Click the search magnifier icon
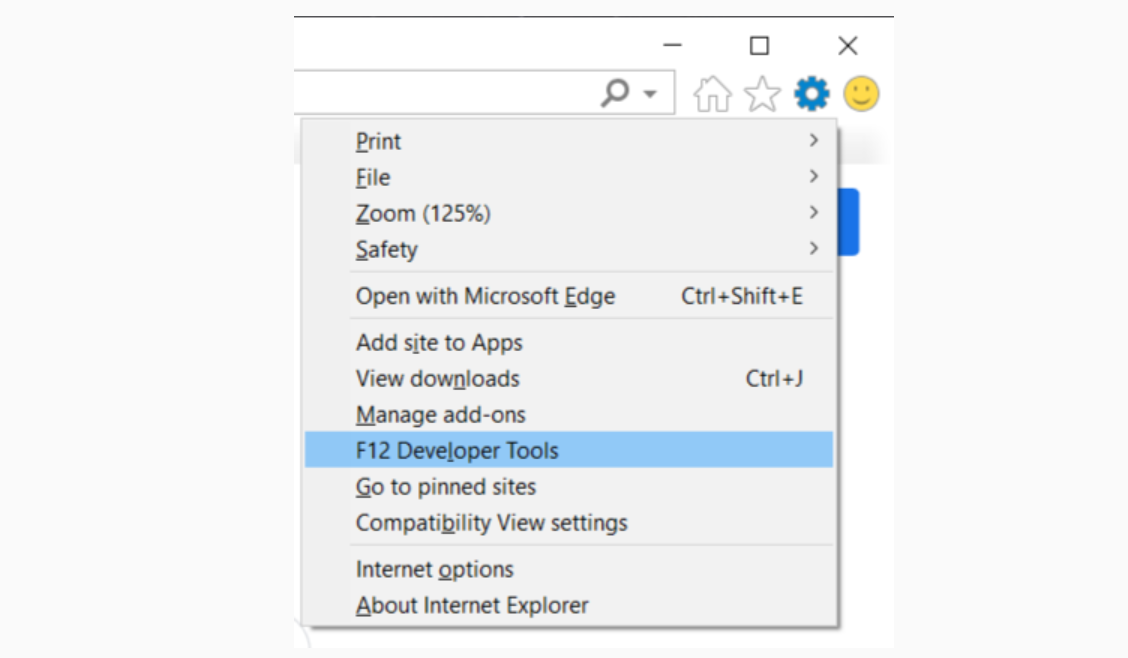This screenshot has width=1128, height=658. (x=615, y=94)
